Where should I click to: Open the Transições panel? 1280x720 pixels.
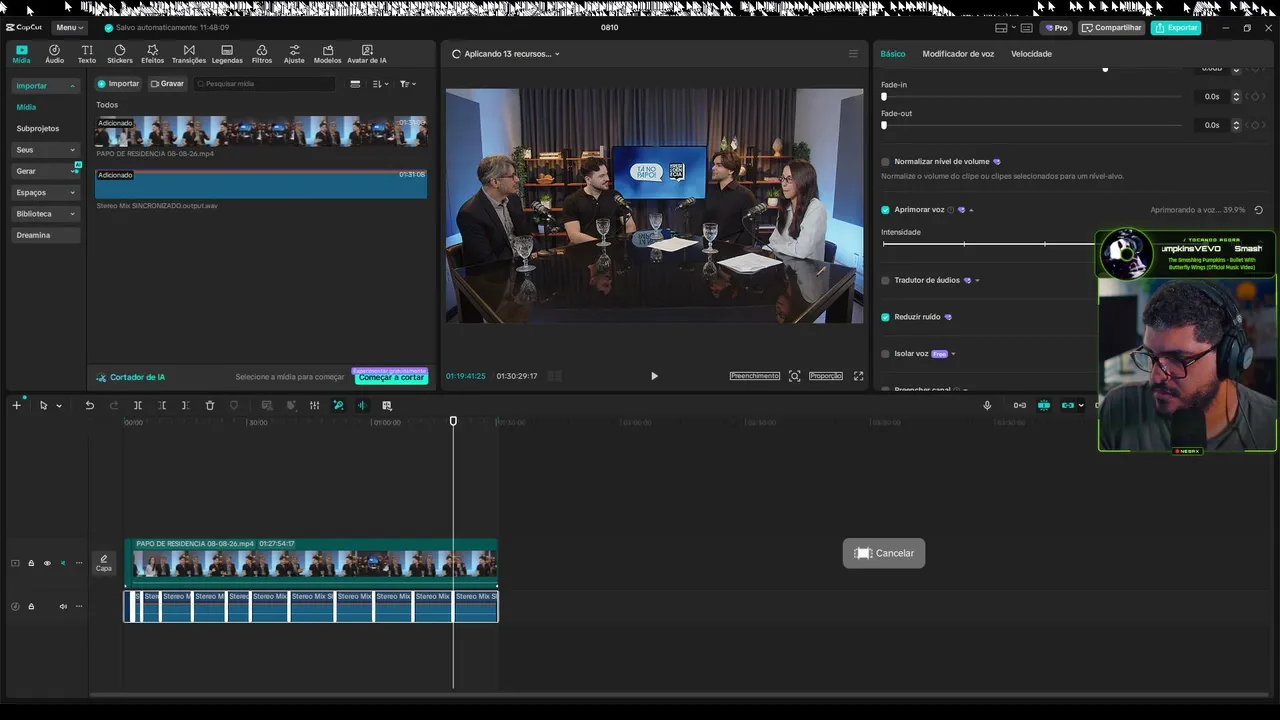tap(189, 54)
